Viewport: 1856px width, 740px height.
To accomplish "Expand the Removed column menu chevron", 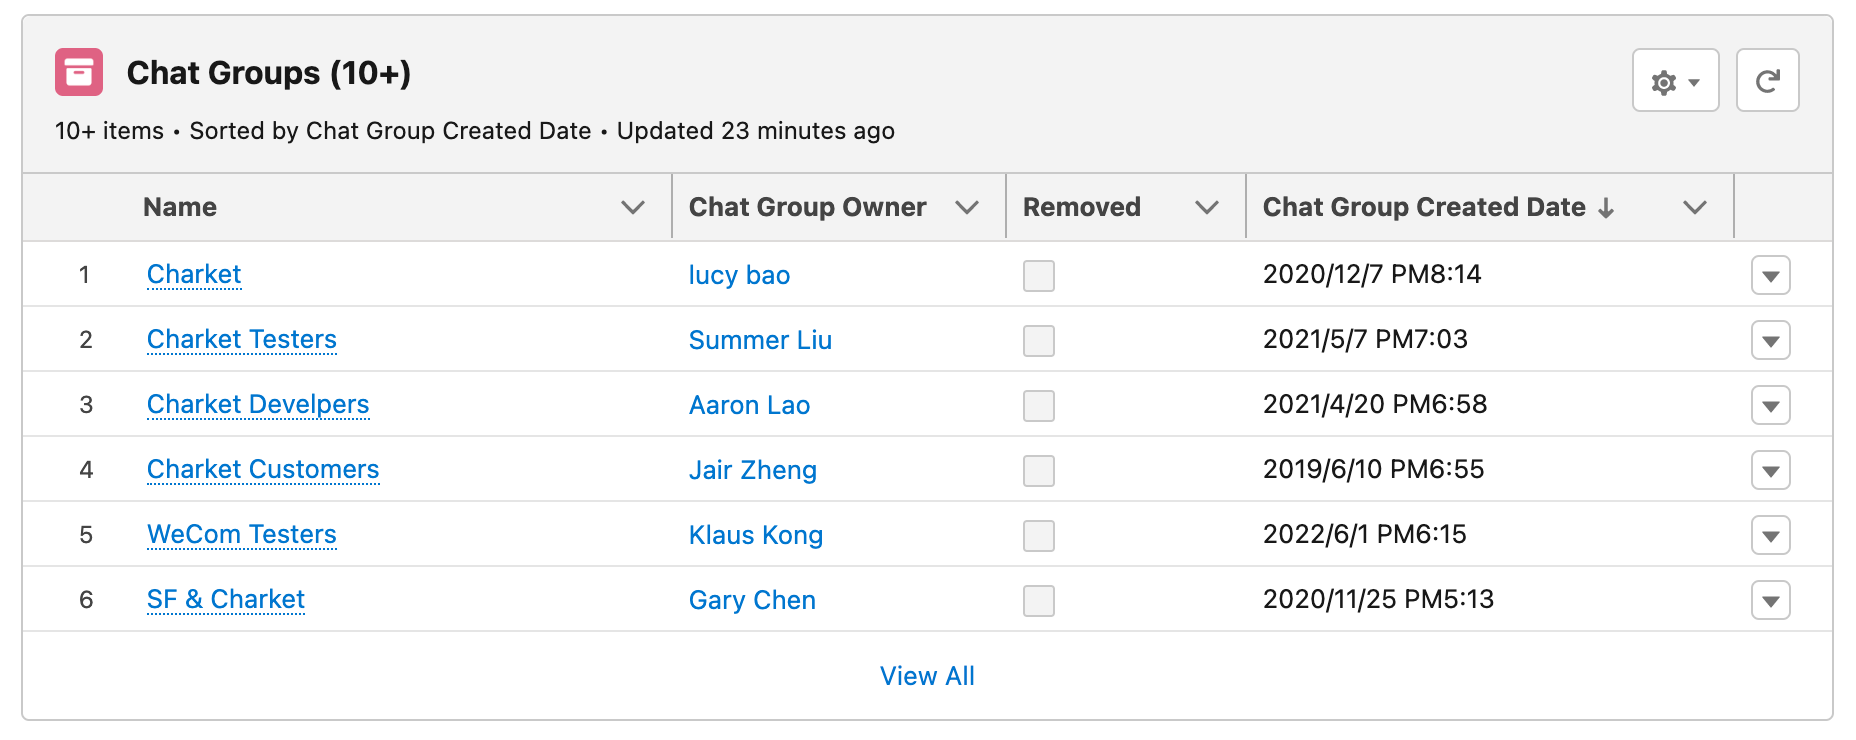I will (1207, 207).
